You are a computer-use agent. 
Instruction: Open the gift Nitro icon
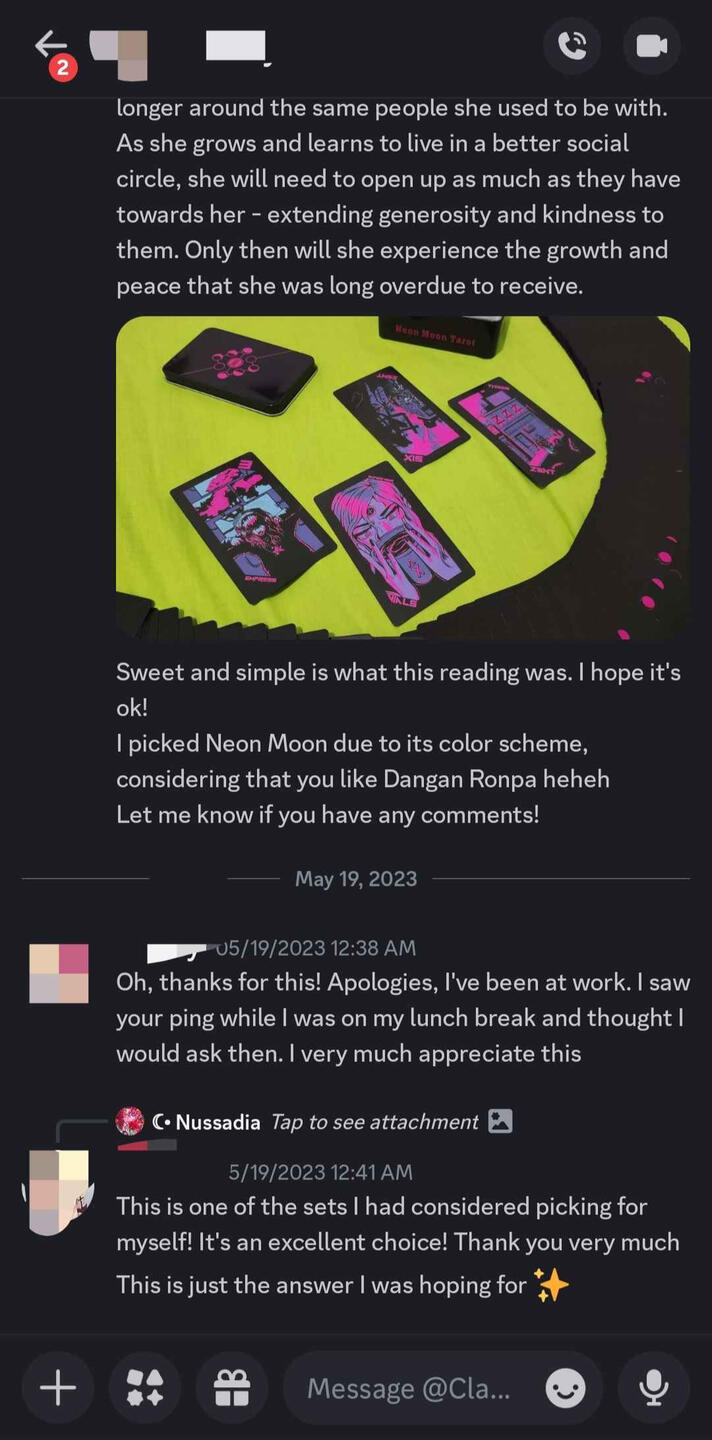pyautogui.click(x=232, y=1388)
